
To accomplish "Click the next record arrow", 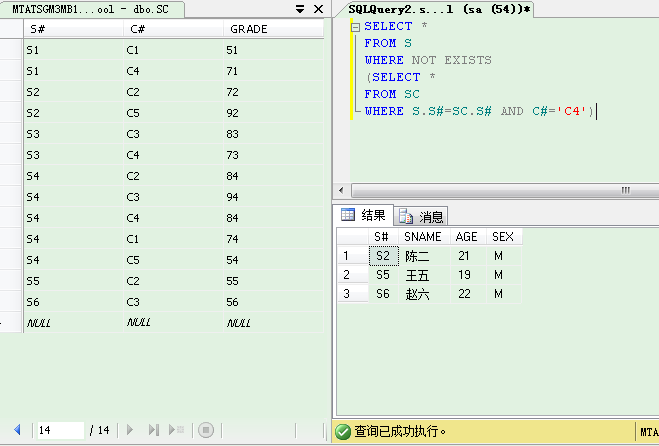I will pos(130,430).
